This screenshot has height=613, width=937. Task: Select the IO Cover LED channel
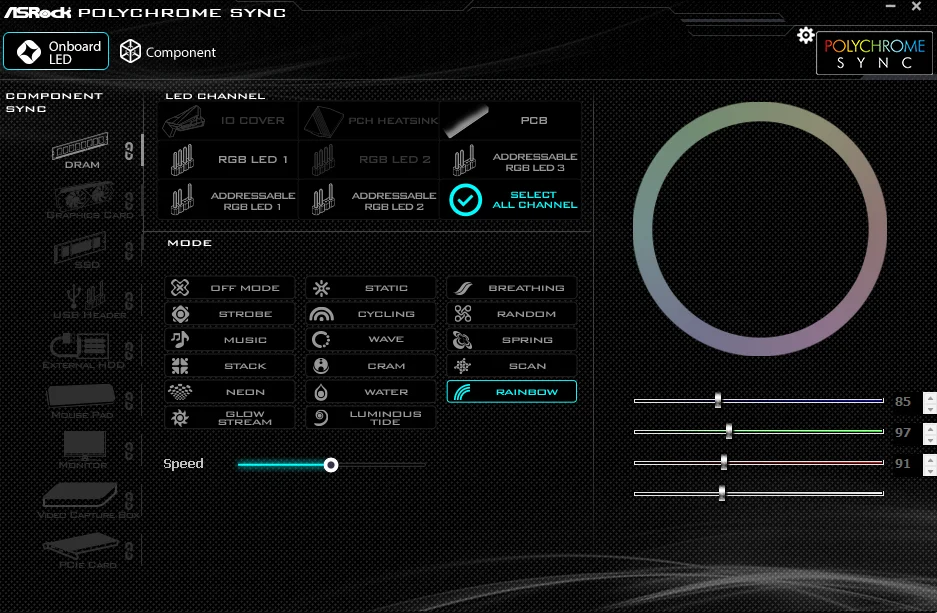click(x=228, y=121)
